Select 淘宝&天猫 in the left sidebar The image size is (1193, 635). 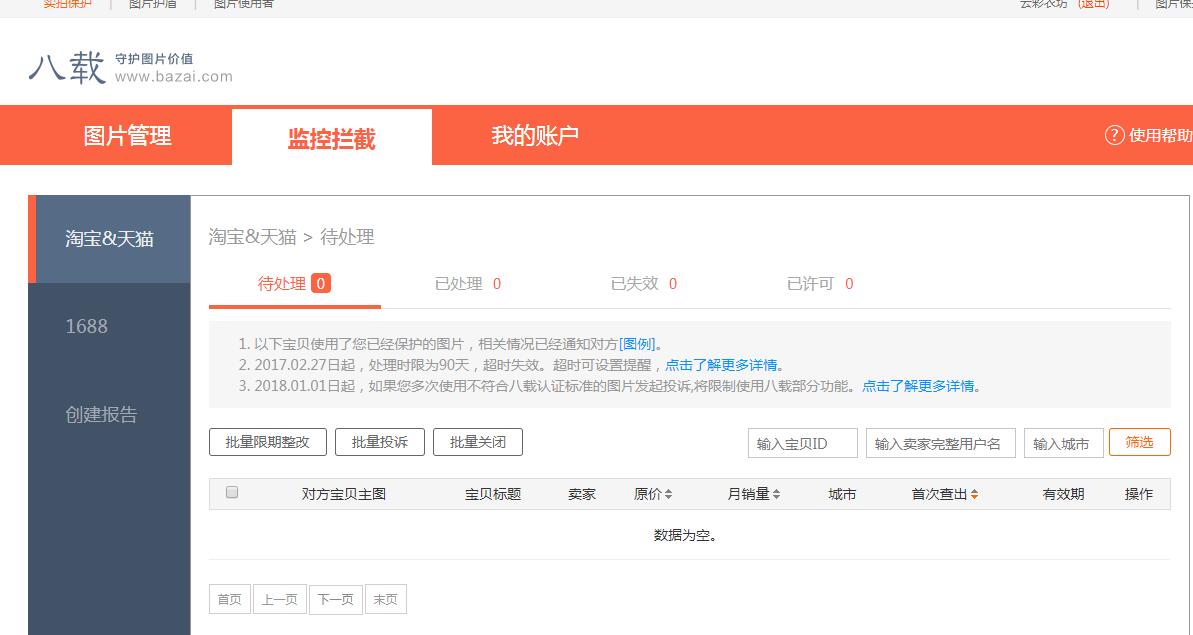[110, 239]
